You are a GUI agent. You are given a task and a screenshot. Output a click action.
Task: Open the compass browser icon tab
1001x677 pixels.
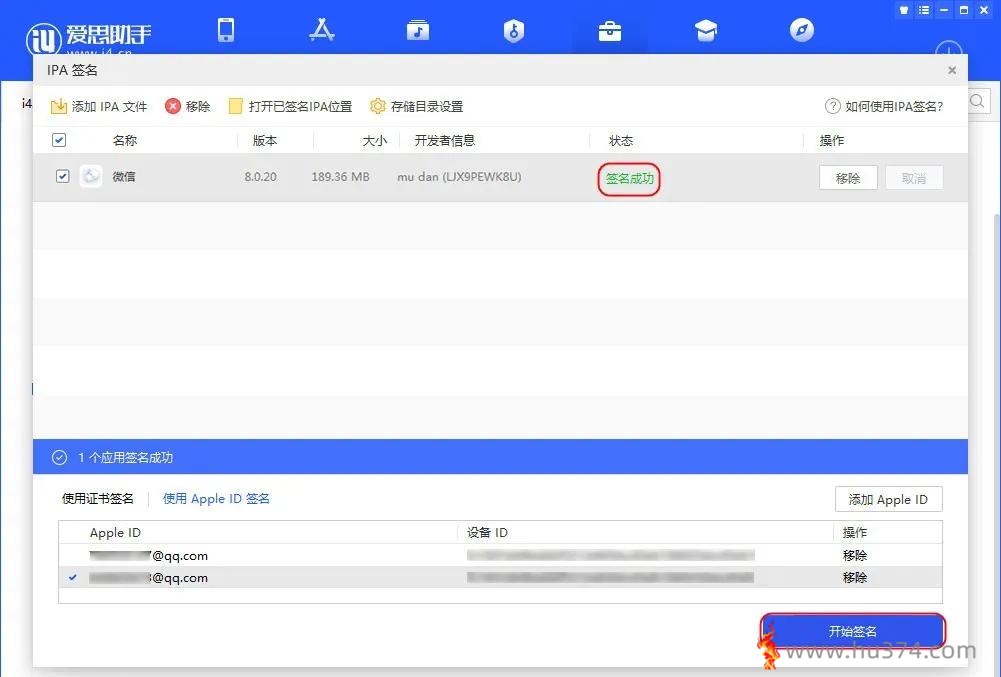pyautogui.click(x=802, y=30)
